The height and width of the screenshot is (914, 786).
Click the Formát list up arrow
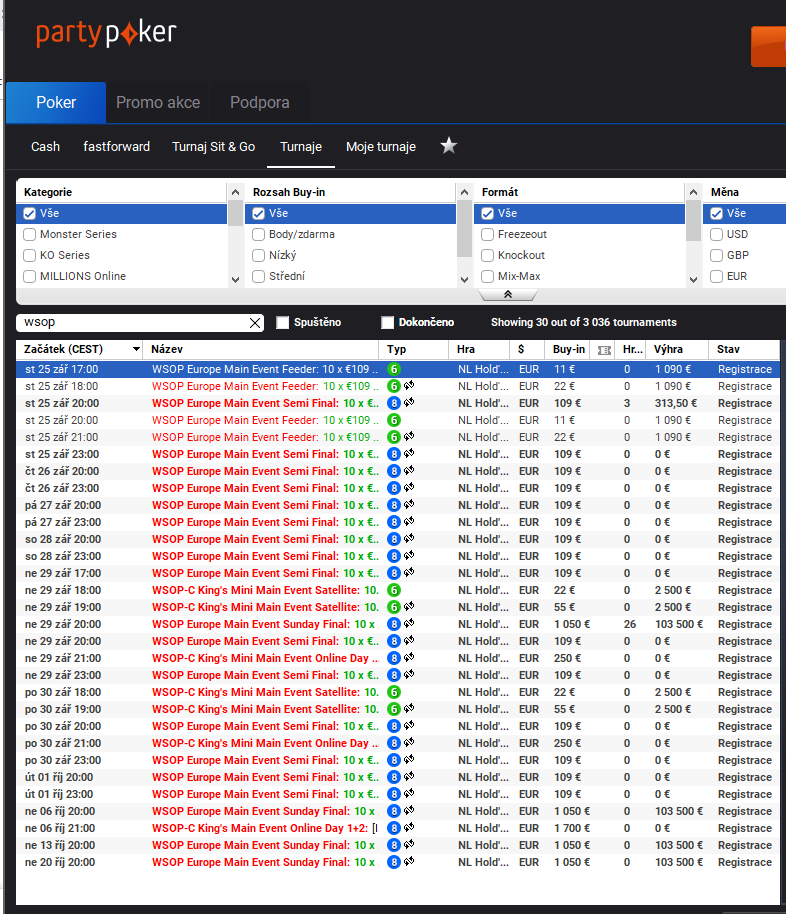tap(693, 192)
